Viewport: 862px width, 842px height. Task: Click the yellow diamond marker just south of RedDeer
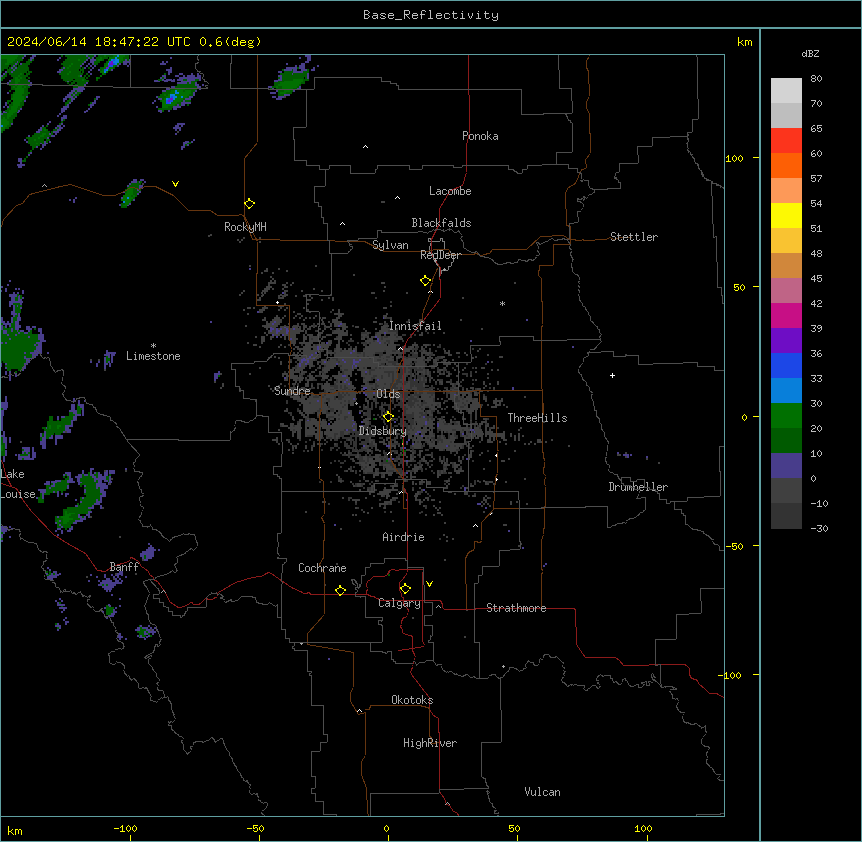pos(425,281)
